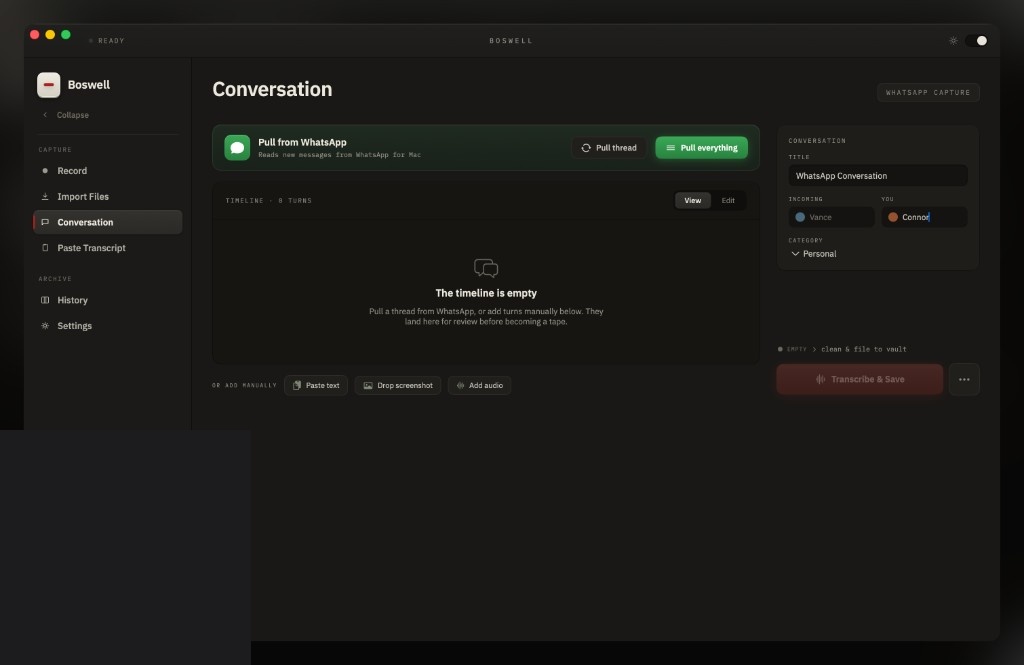Click the refresh icon on Pull thread
This screenshot has height=665, width=1024.
586,148
